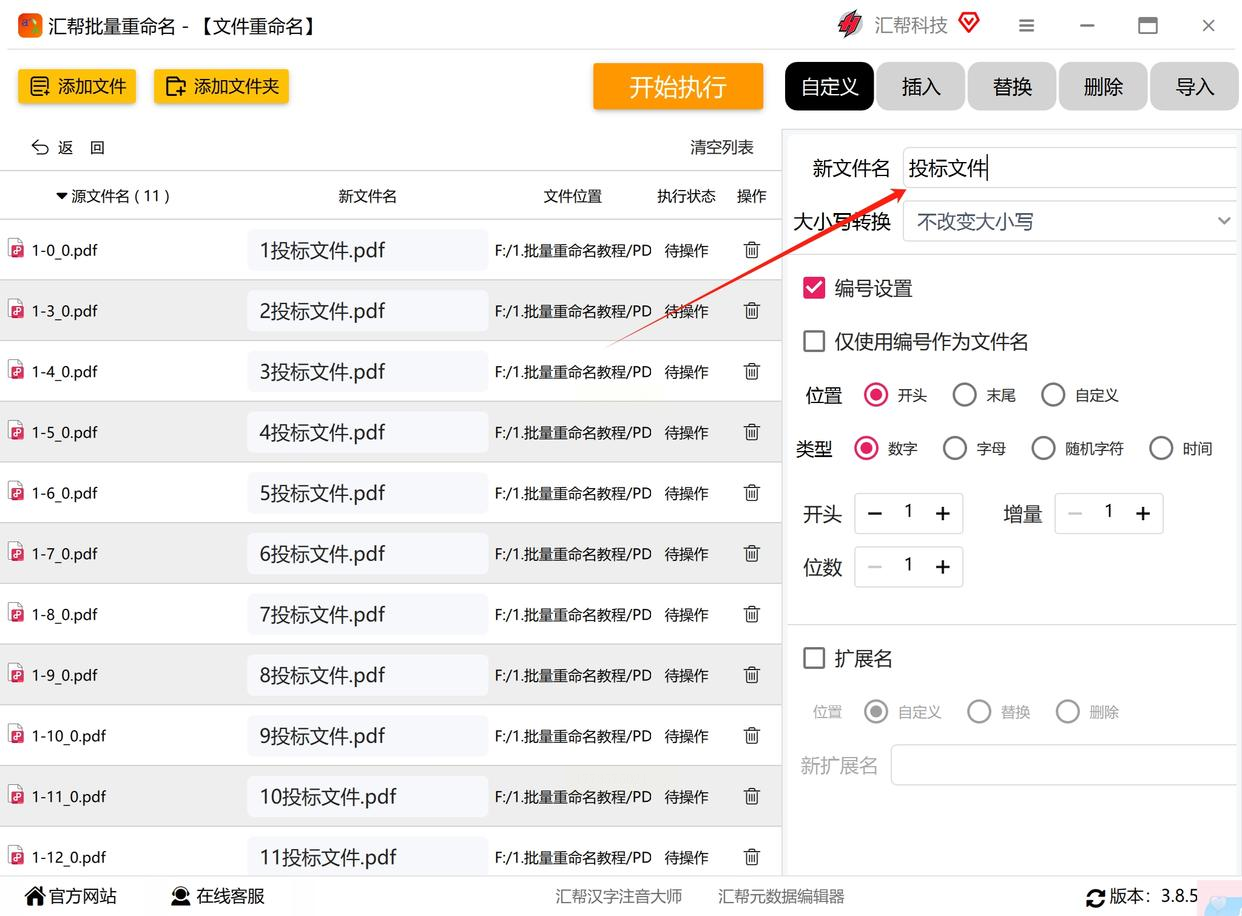The width and height of the screenshot is (1242, 916).
Task: Click the trash icon for 1-7_0.pdf
Action: pos(752,553)
